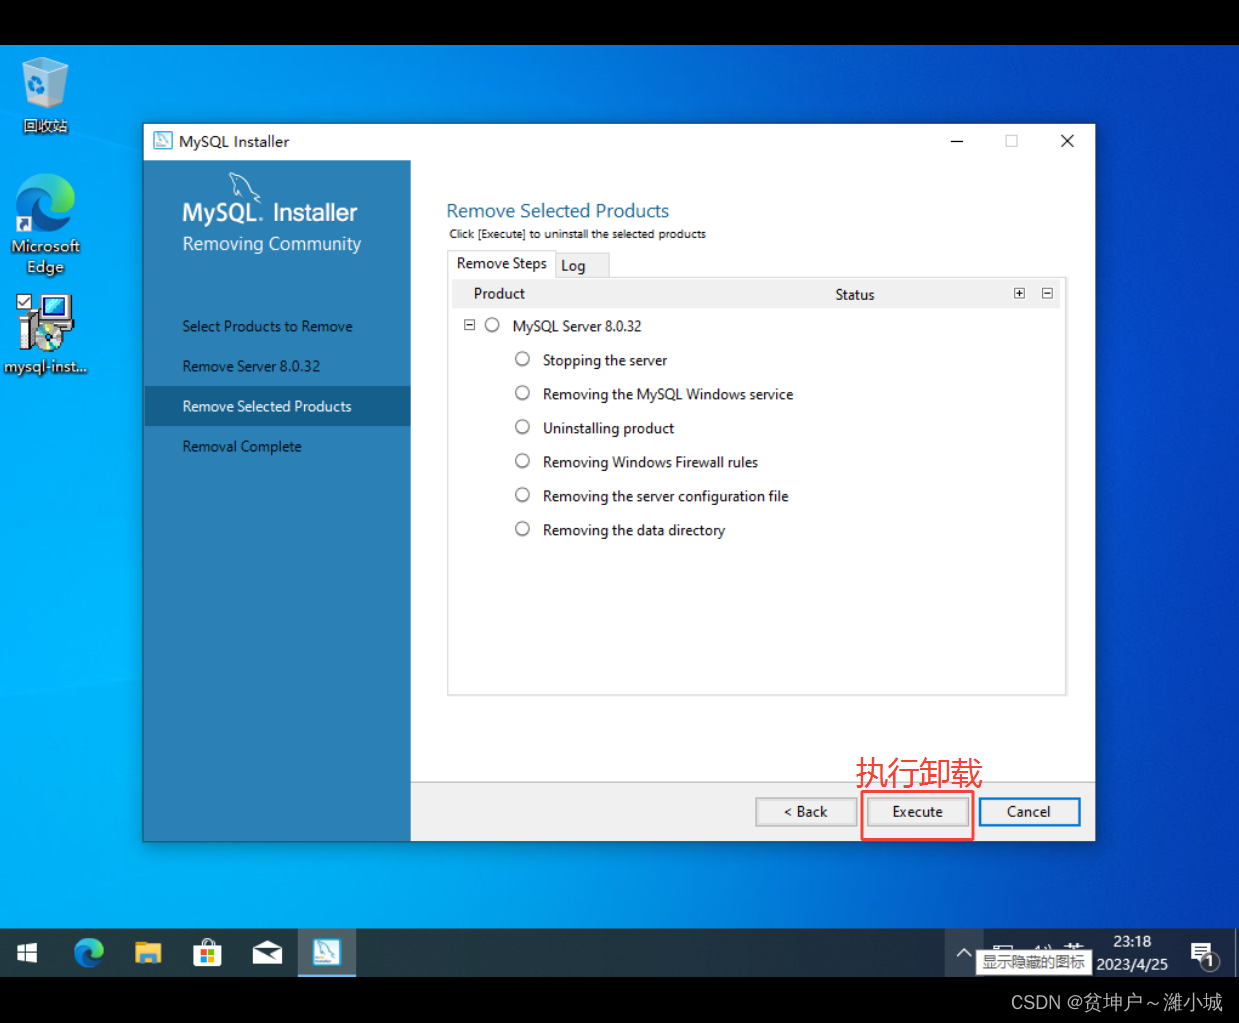Click the < Back button
Image resolution: width=1239 pixels, height=1023 pixels.
[806, 812]
